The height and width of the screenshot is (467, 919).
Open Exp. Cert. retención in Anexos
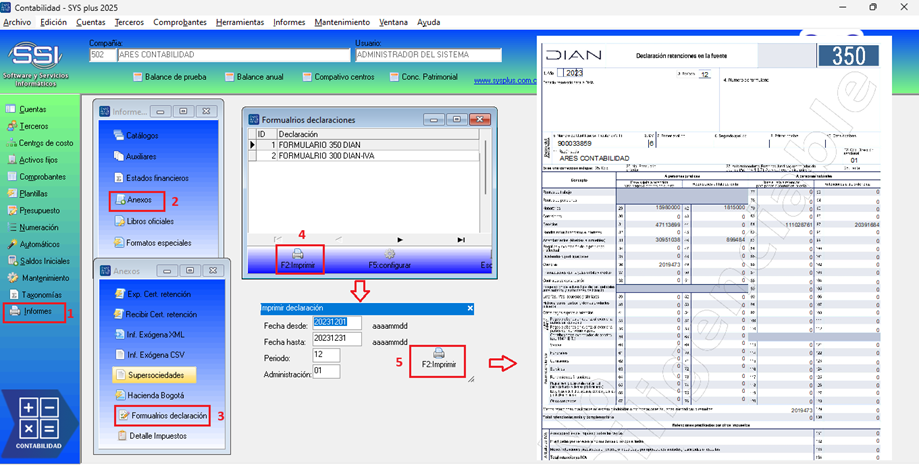pyautogui.click(x=152, y=294)
